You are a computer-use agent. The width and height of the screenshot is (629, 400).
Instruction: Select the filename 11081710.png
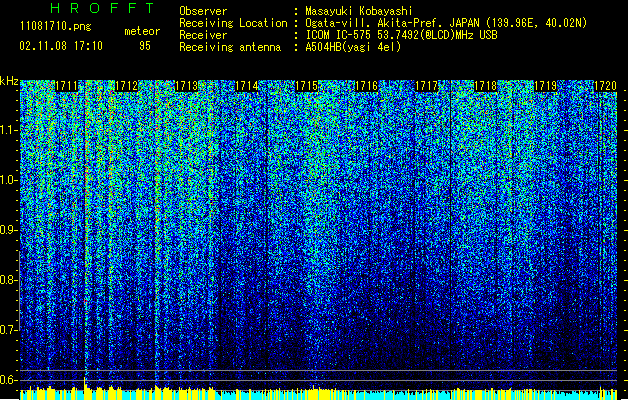click(56, 27)
